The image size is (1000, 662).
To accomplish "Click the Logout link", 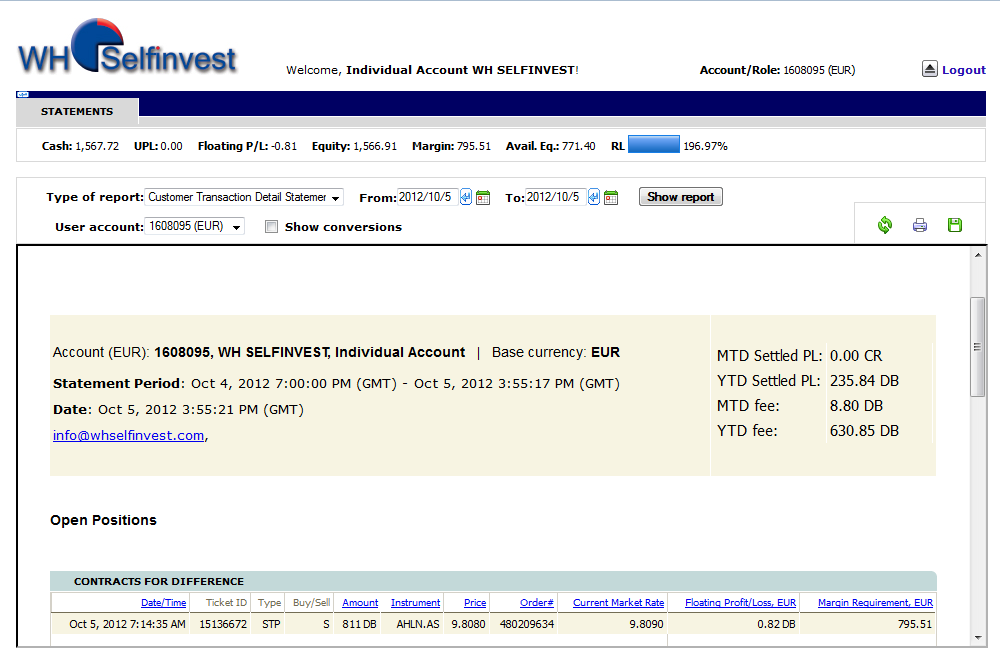I will point(964,70).
